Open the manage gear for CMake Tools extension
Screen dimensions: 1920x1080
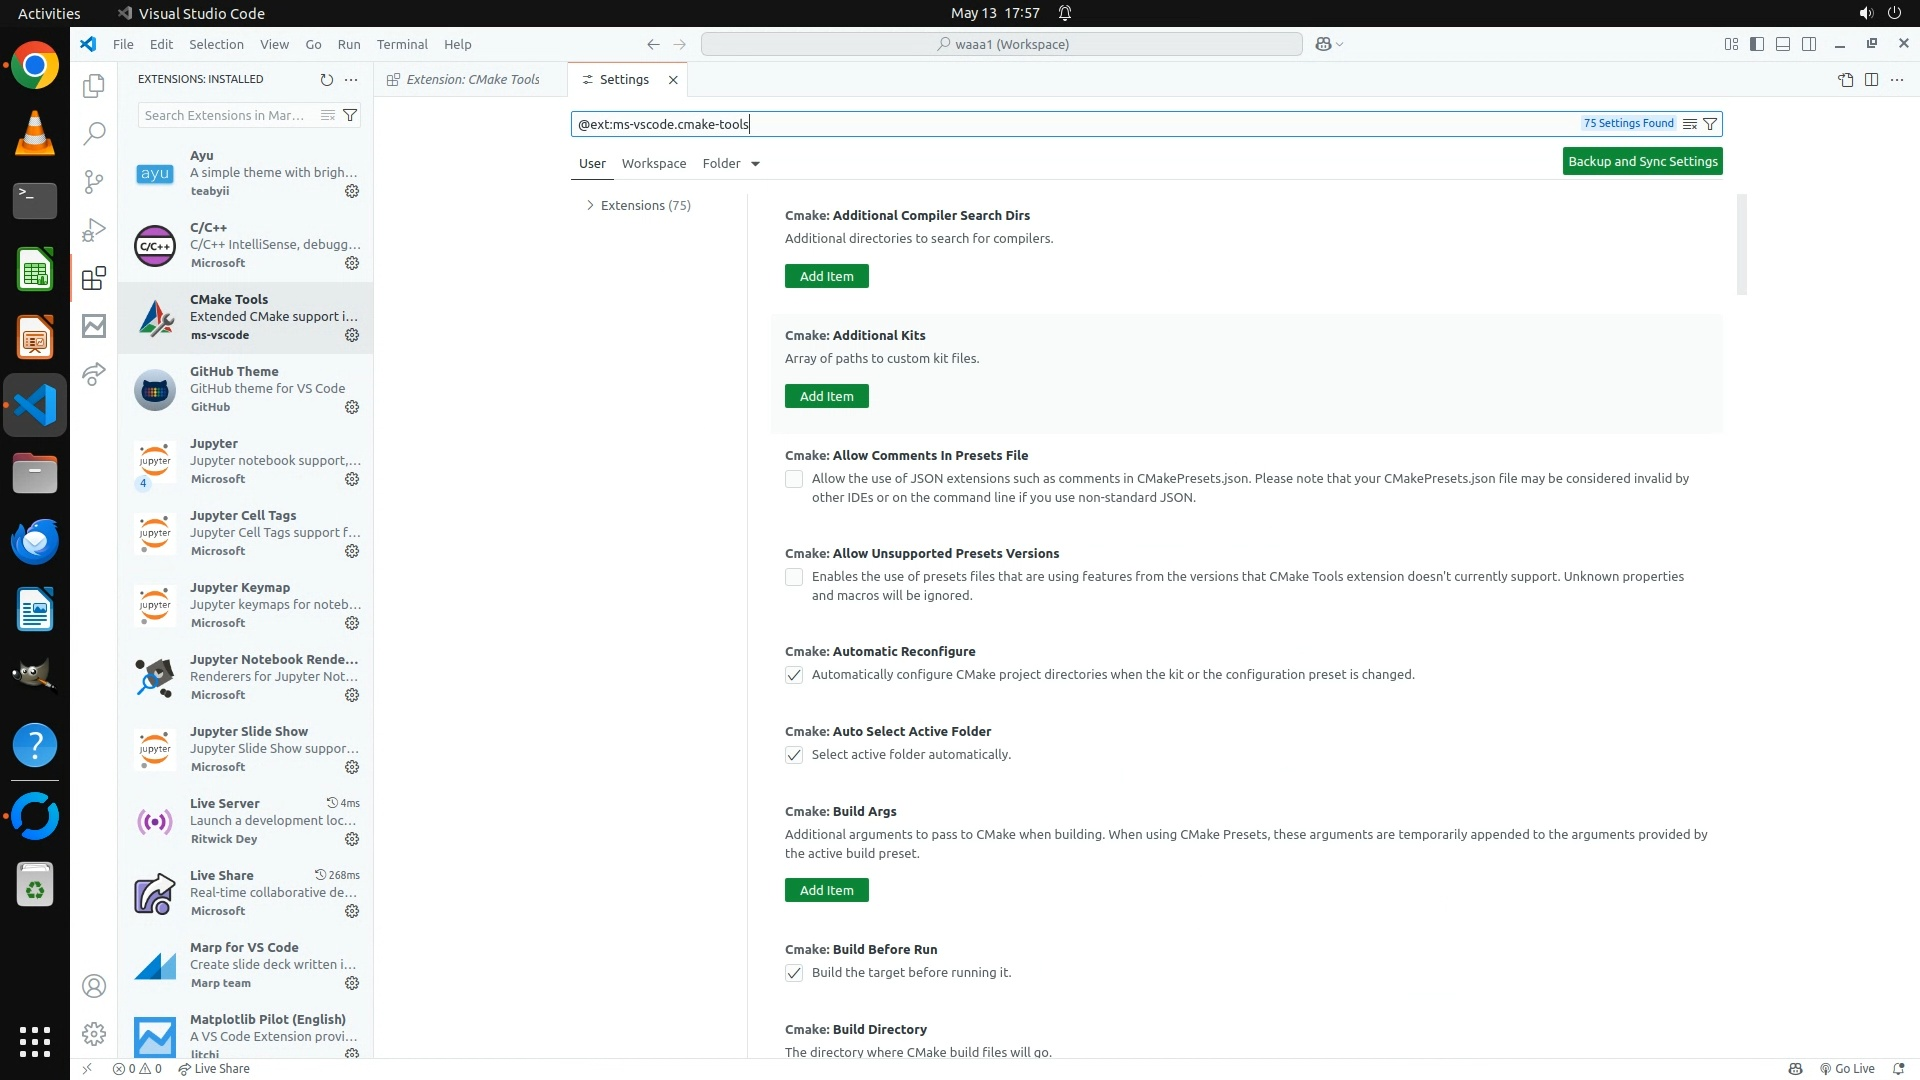point(352,335)
